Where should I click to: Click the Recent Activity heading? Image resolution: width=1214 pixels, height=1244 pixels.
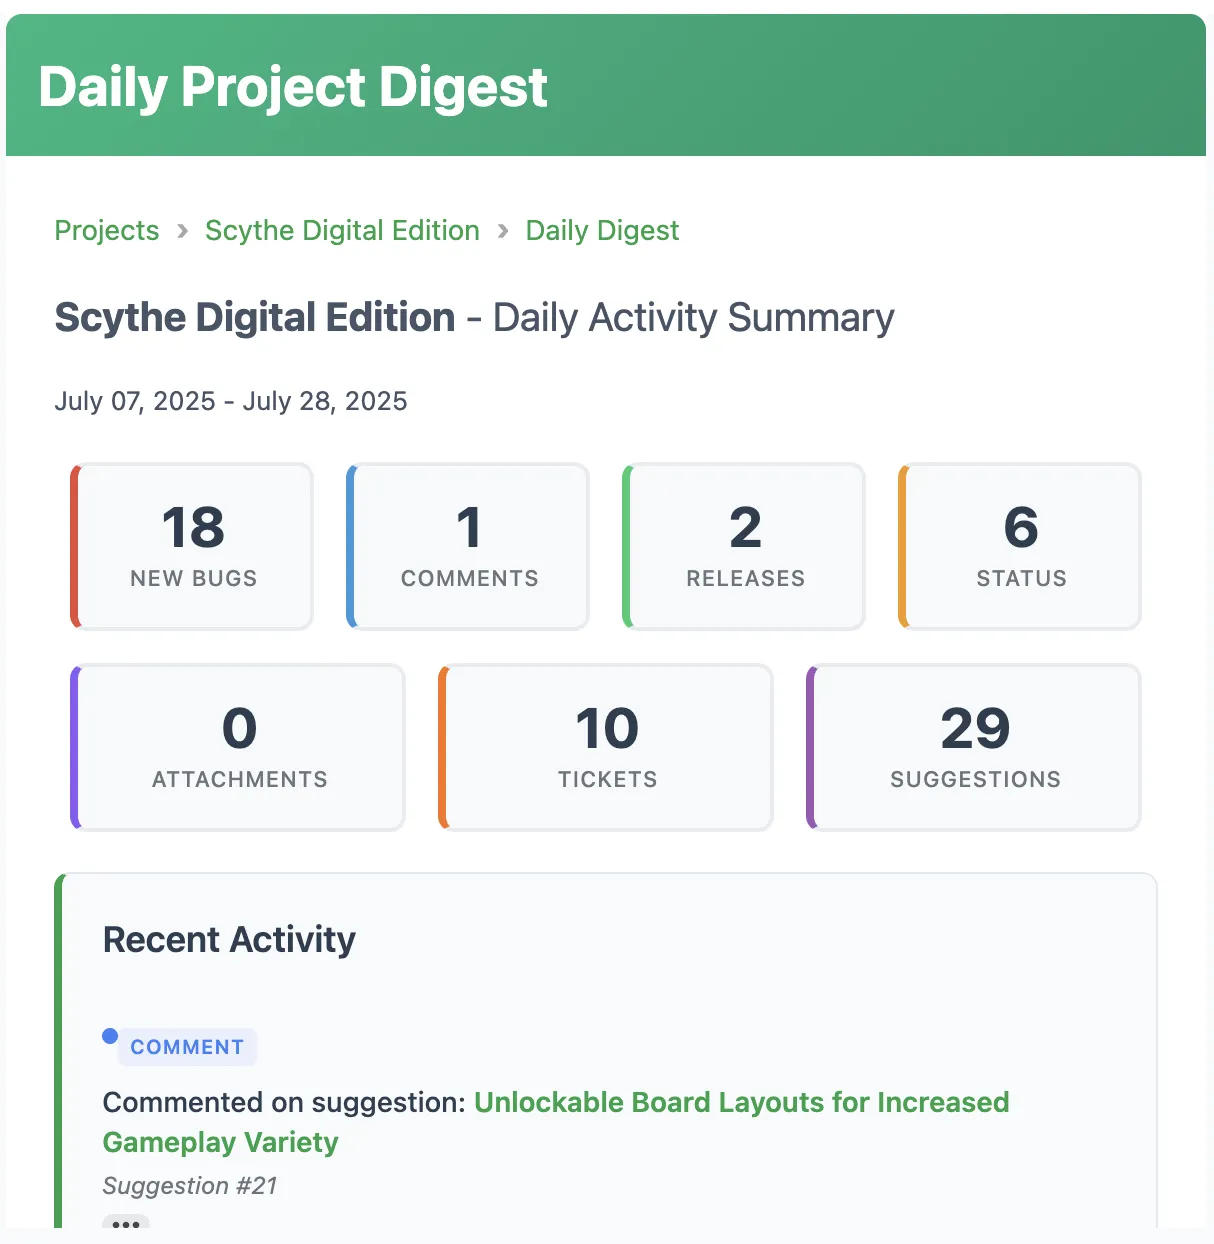(229, 940)
